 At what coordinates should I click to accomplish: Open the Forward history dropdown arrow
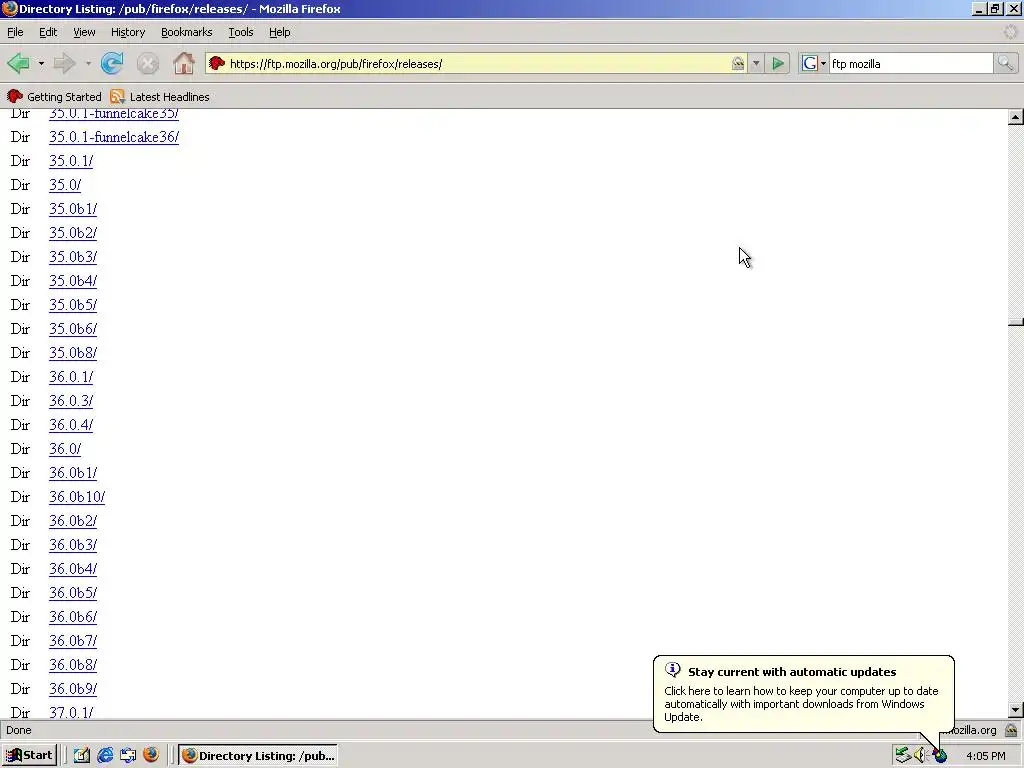[x=88, y=63]
